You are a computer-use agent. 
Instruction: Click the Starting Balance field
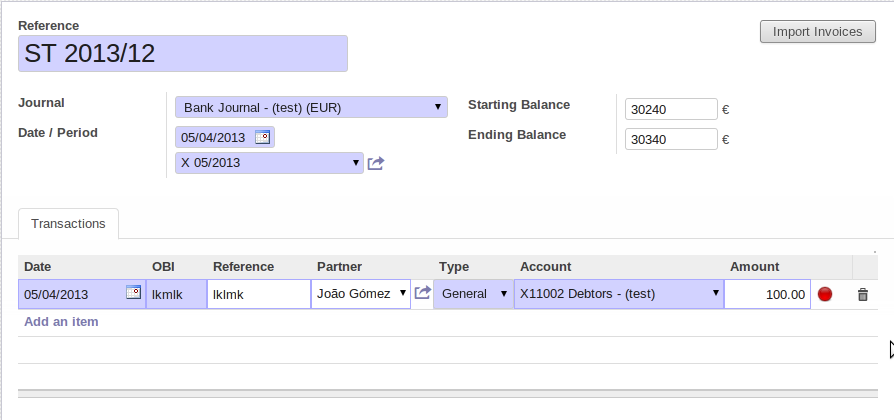coord(671,109)
